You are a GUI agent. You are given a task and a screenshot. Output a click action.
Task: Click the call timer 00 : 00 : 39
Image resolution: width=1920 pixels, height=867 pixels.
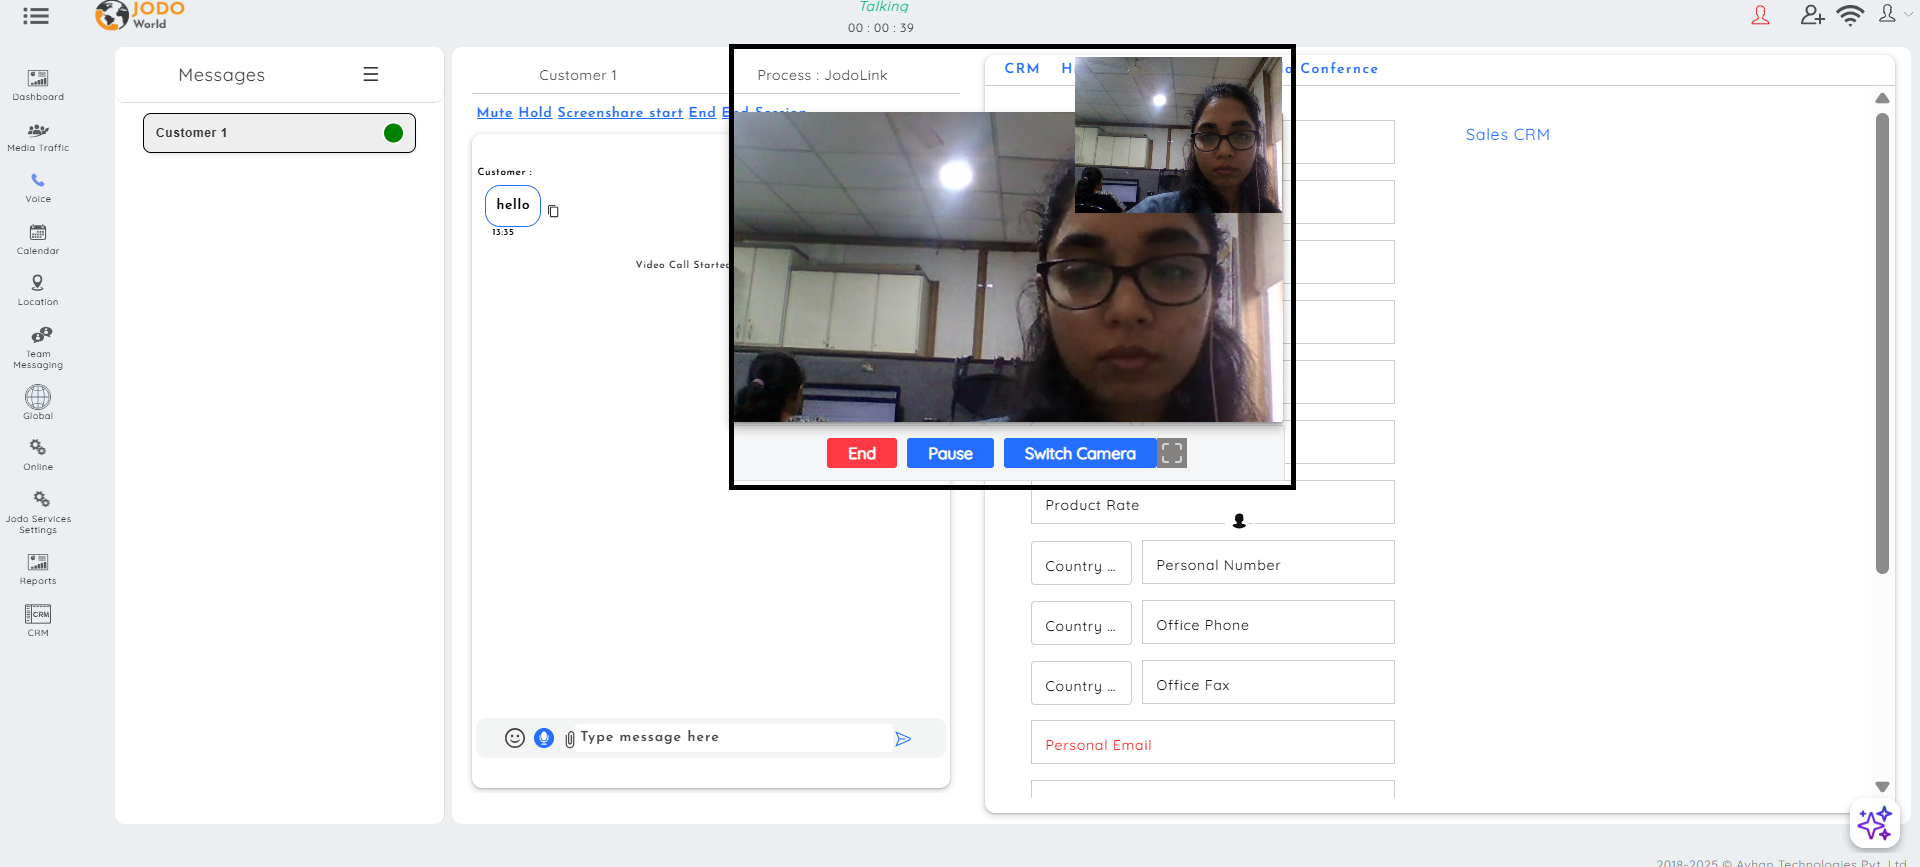(881, 28)
